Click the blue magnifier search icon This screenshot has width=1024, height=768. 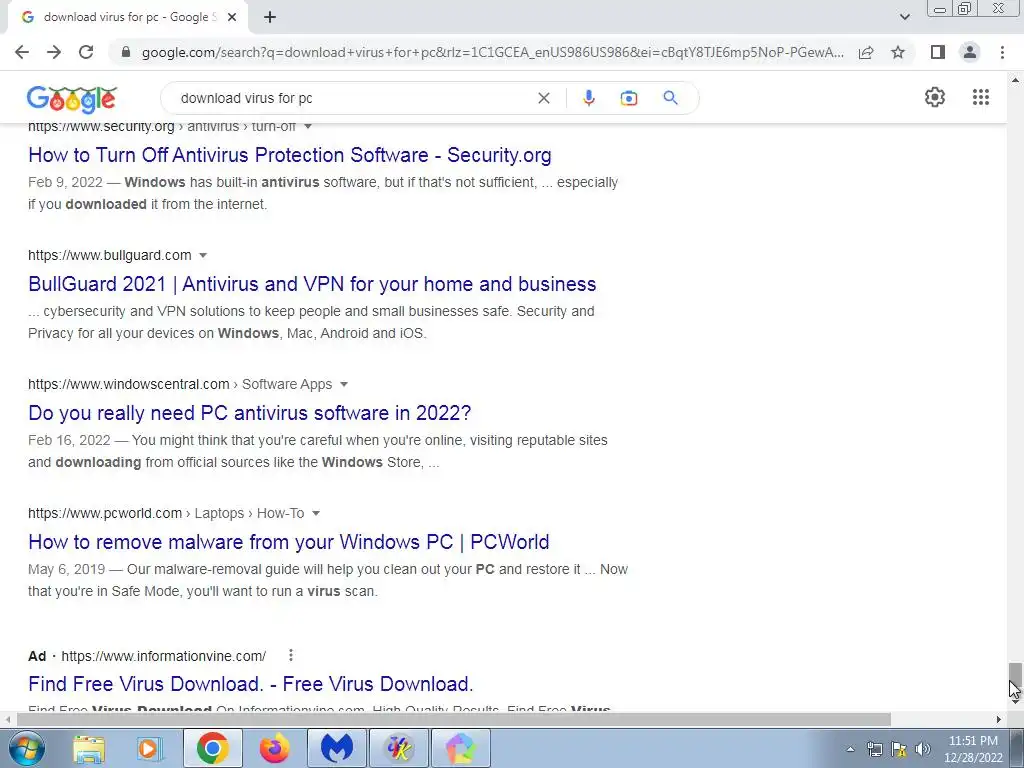[670, 98]
